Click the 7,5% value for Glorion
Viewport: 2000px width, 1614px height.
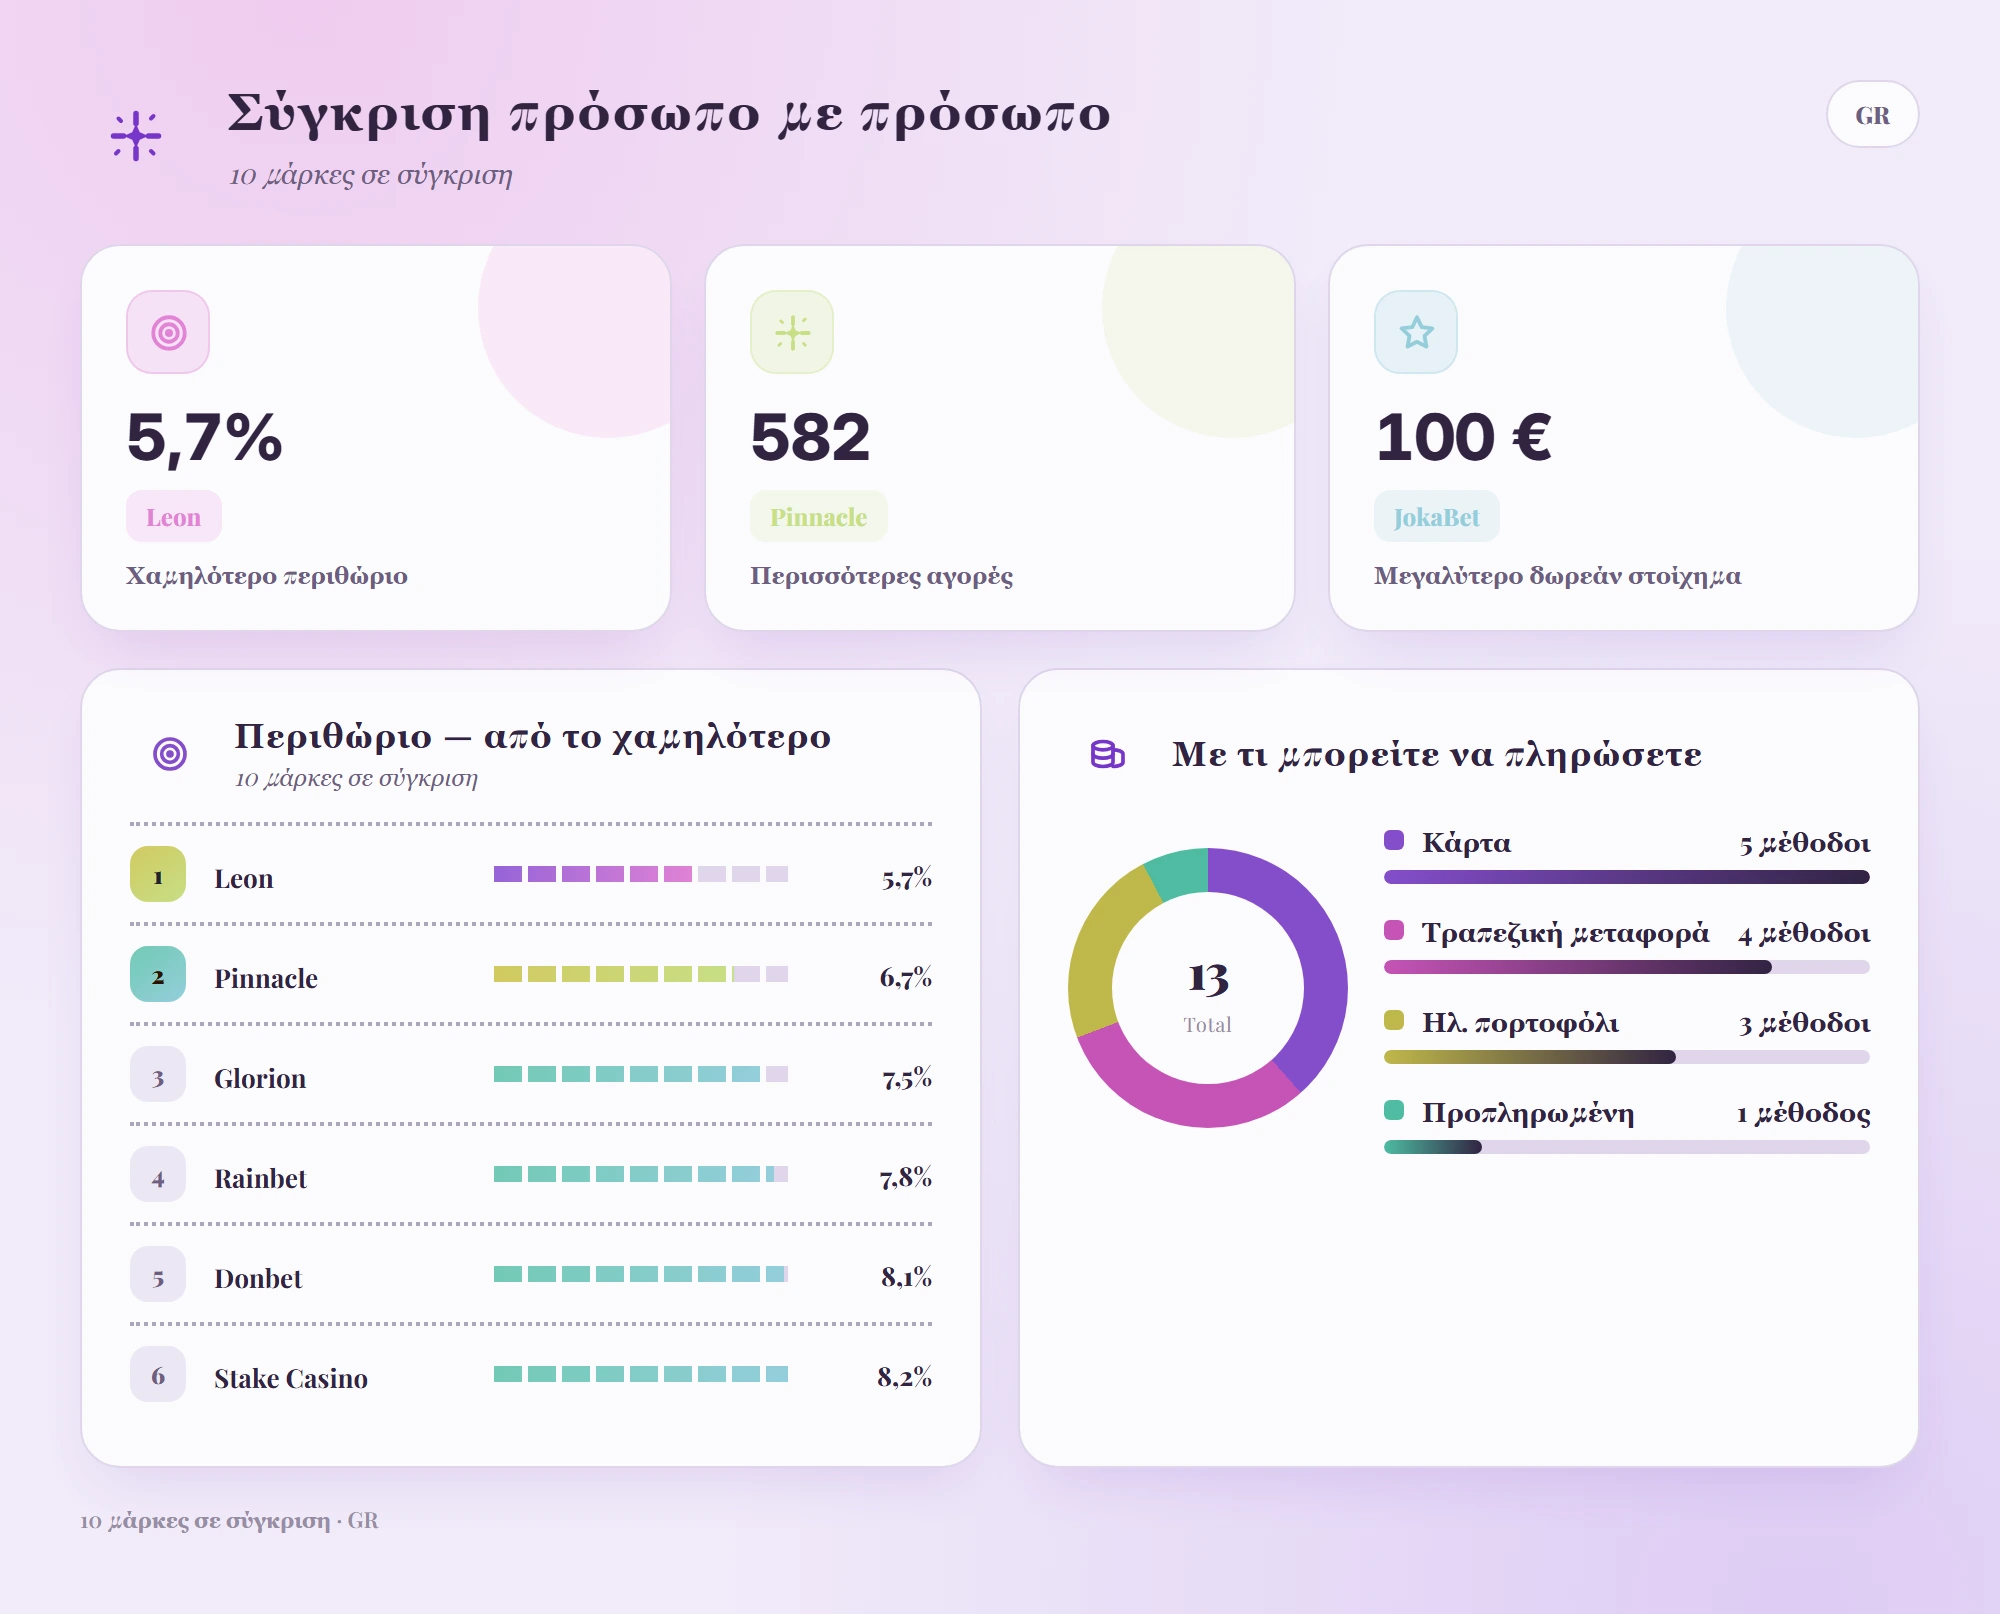(x=907, y=1079)
